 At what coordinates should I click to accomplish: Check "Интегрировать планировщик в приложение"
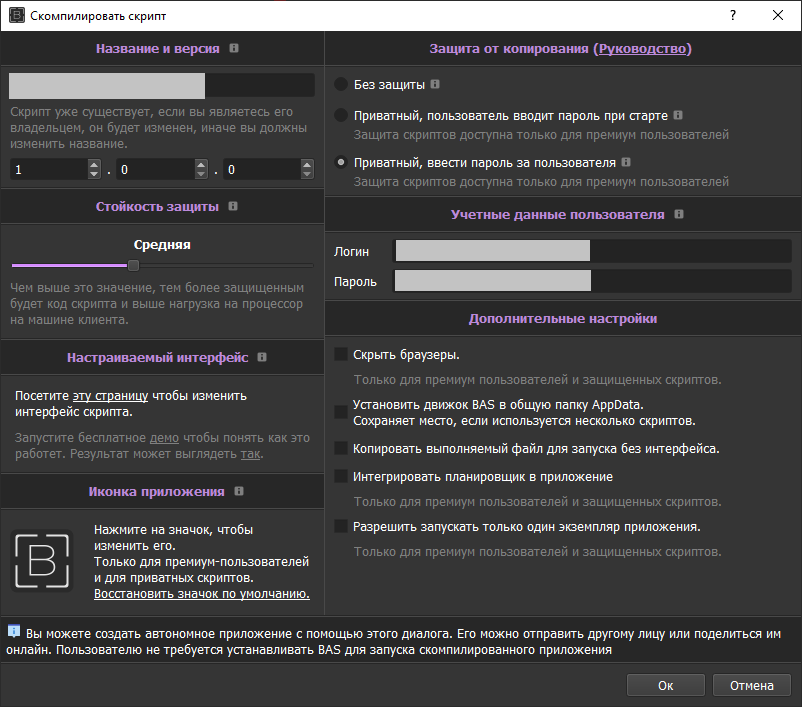pos(339,477)
